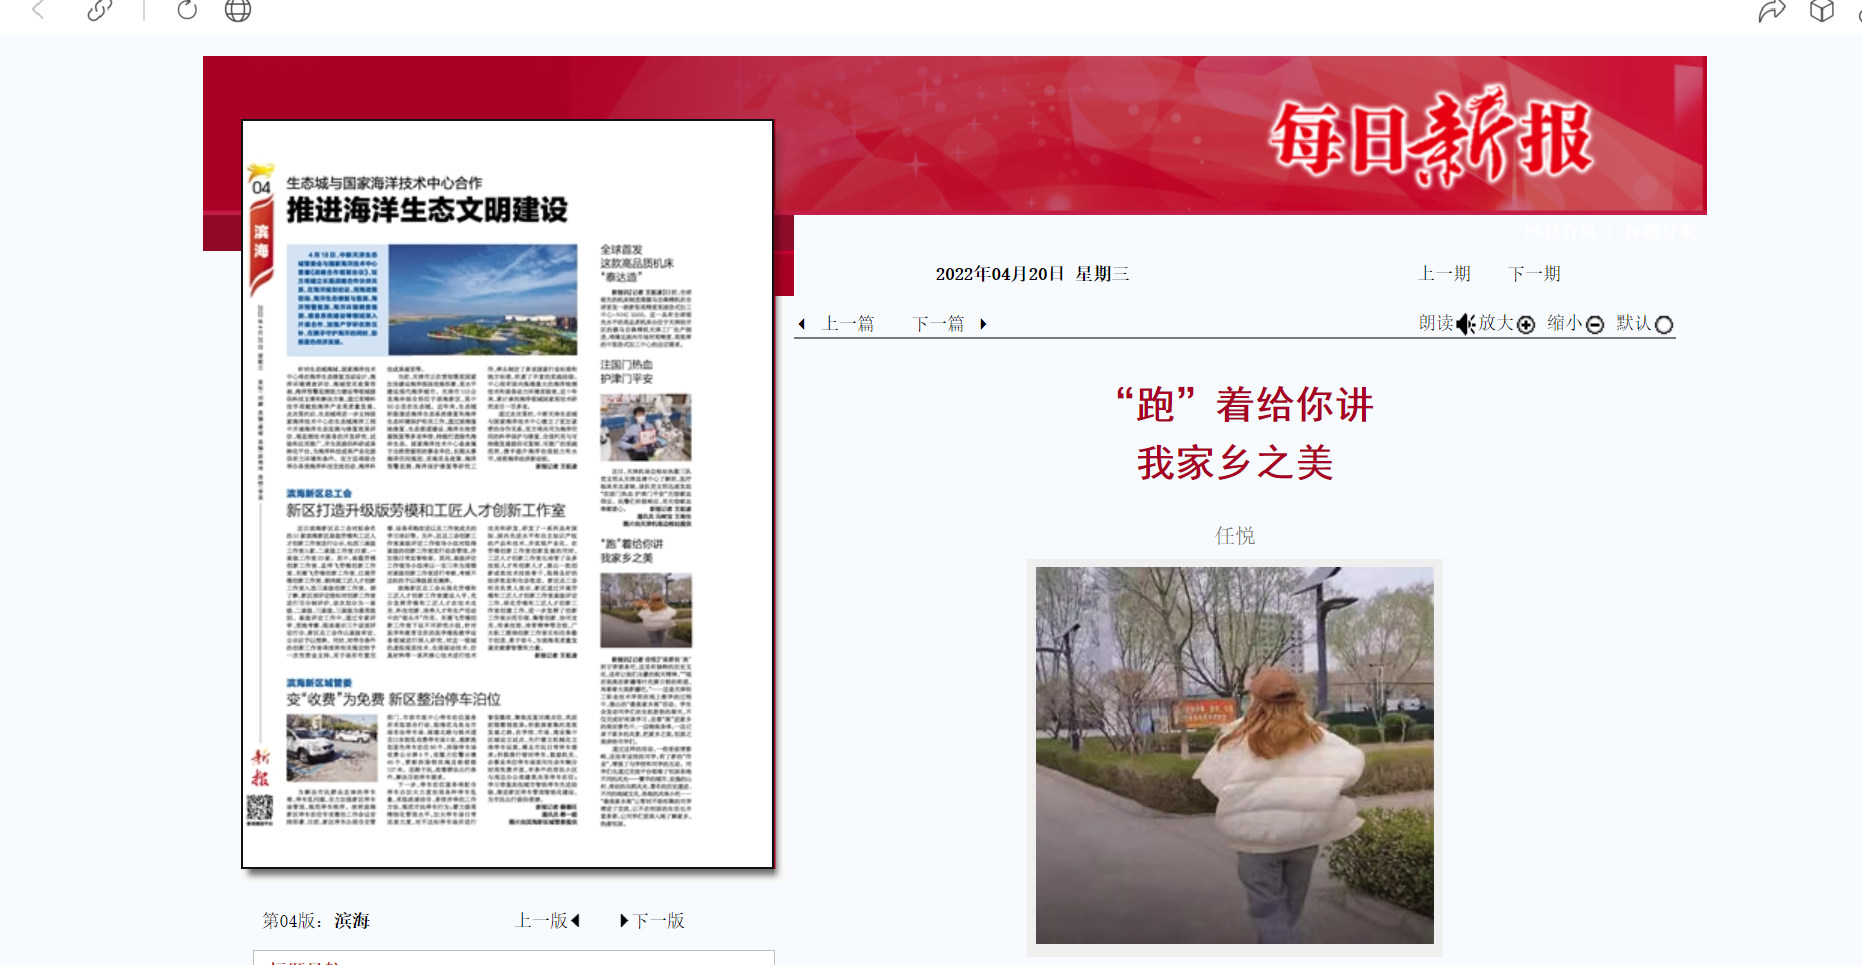Go to next page via 下一版

tap(658, 920)
